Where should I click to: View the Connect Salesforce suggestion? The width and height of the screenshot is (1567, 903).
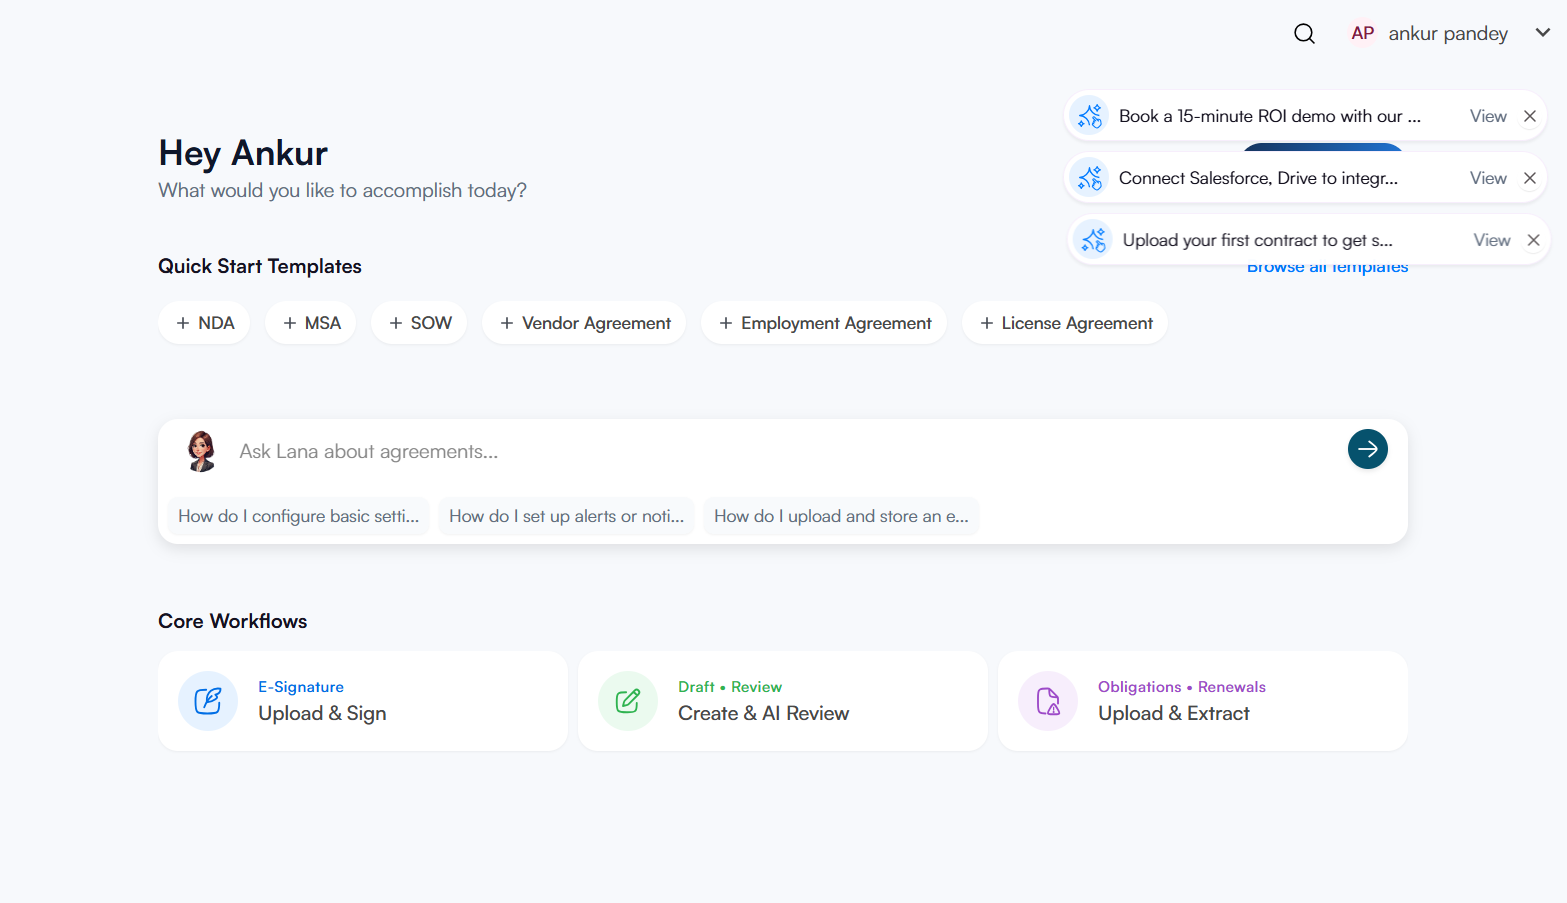[1488, 177]
